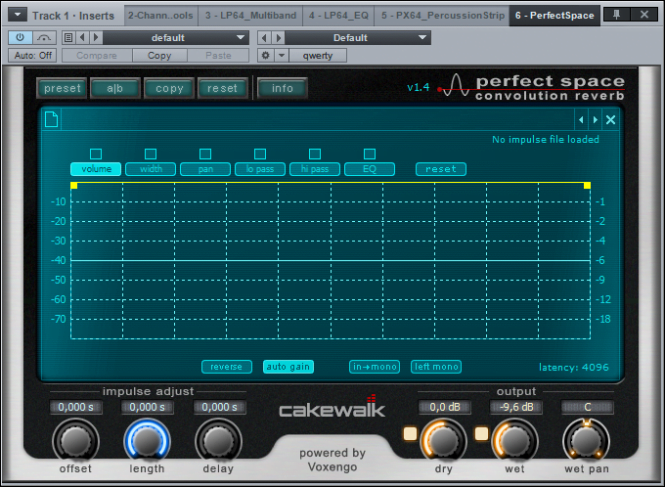Click the right yellow envelope point
Viewport: 665px width, 487px height.
tap(587, 185)
